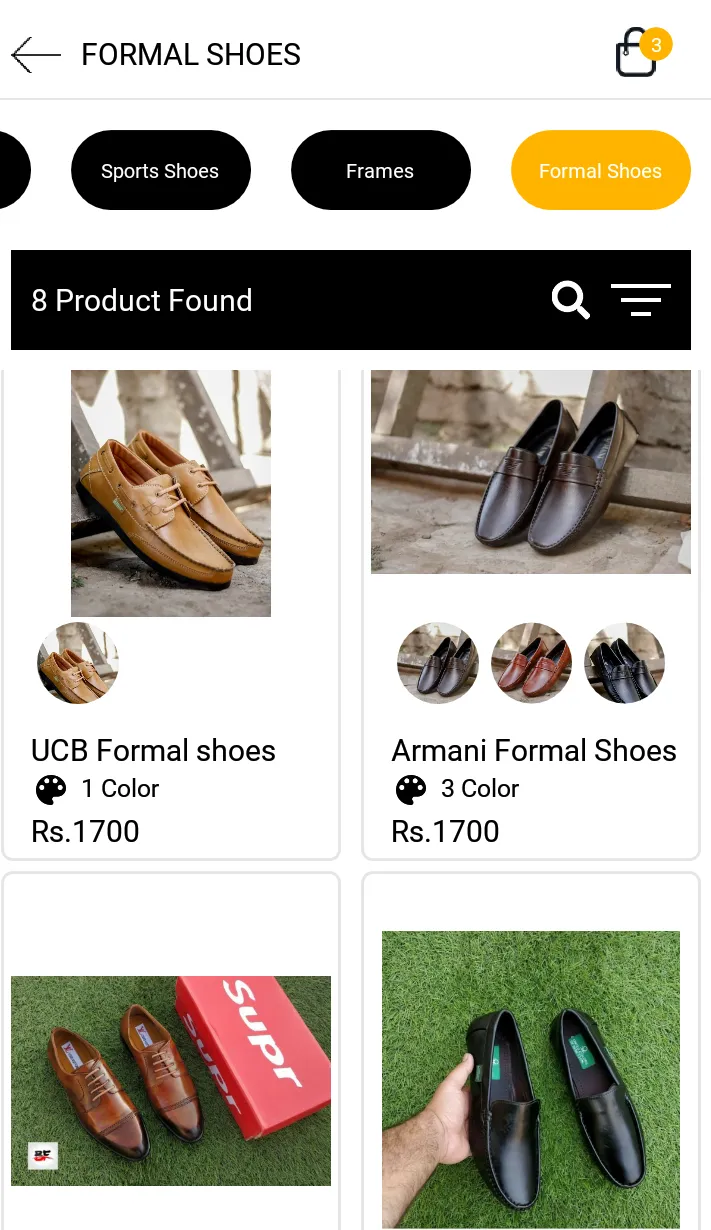This screenshot has width=711, height=1230.
Task: Open the partially visible leftmost category chip
Action: click(x=12, y=170)
